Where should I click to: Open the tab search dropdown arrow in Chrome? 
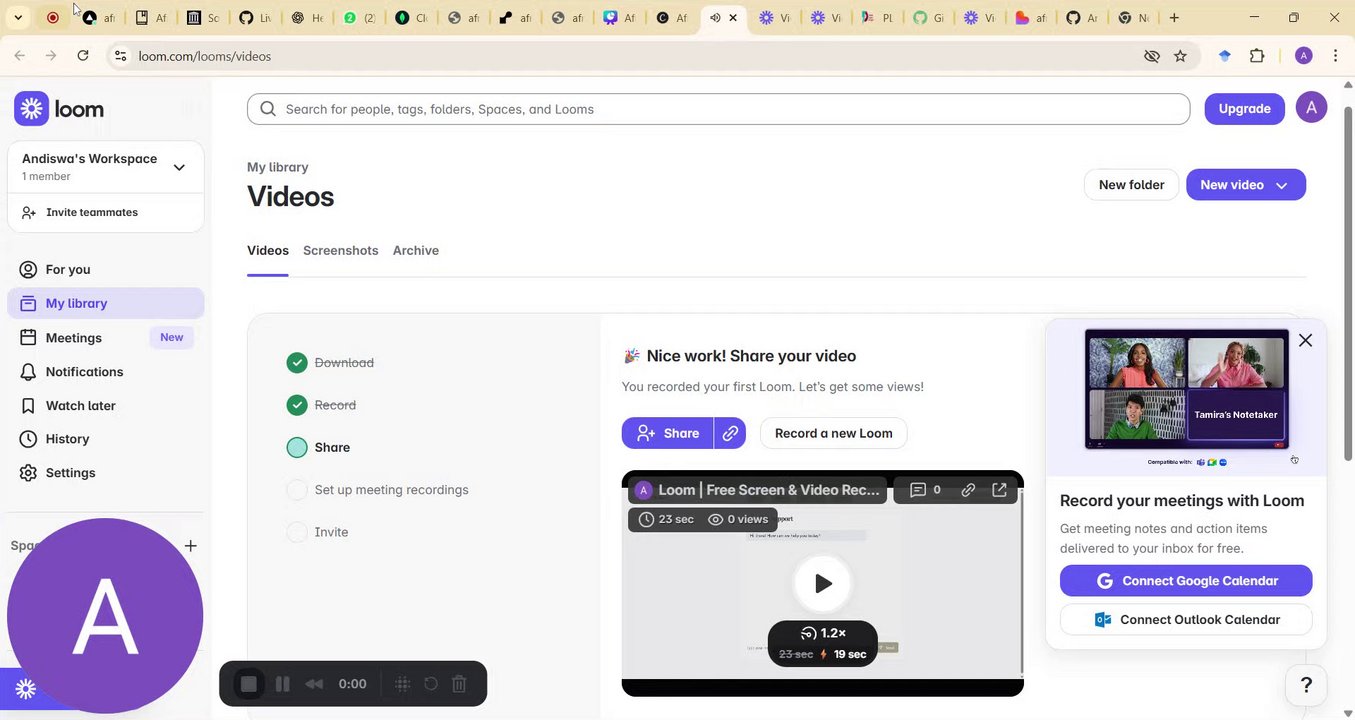tap(18, 17)
